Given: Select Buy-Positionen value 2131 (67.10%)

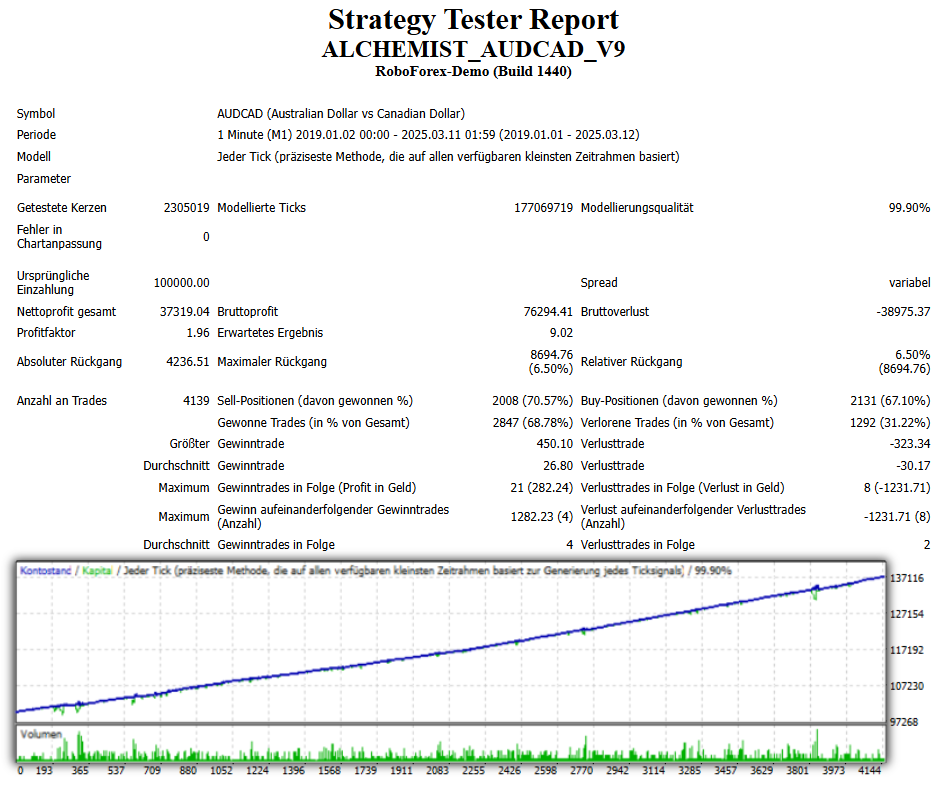Looking at the screenshot, I should [890, 401].
